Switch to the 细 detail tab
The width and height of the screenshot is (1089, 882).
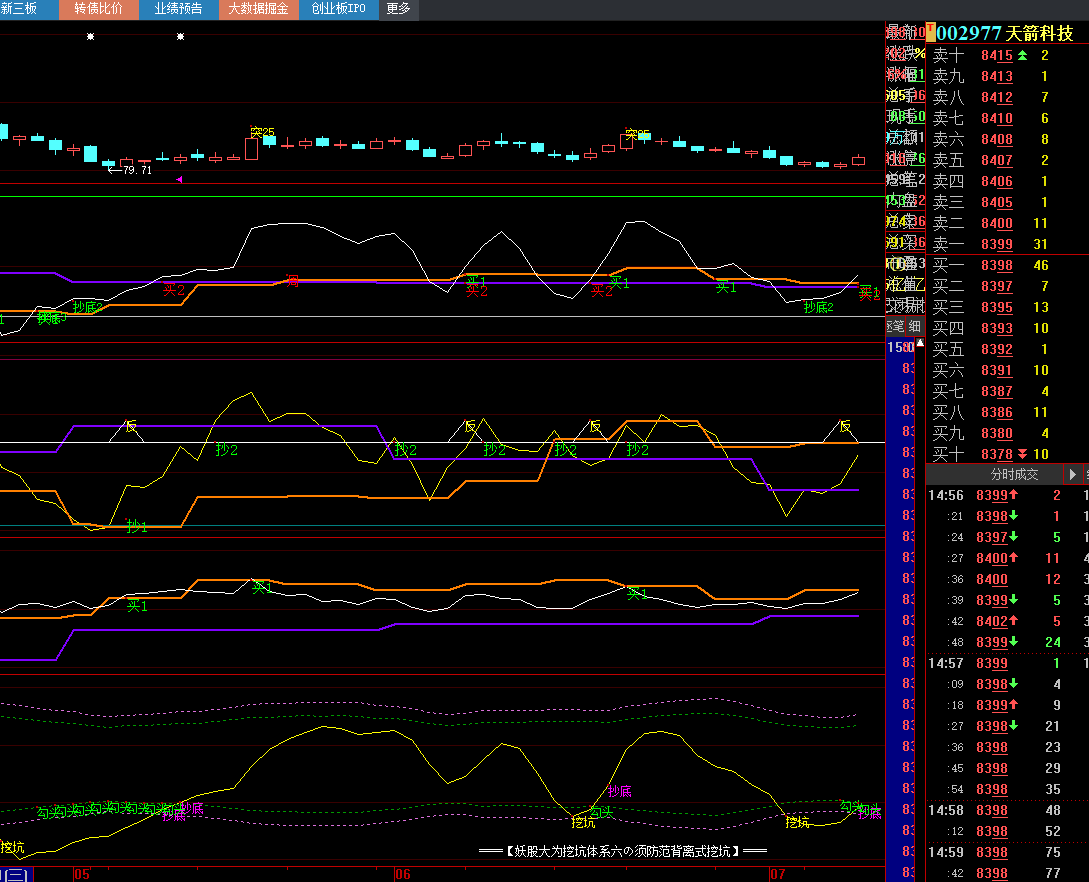click(x=915, y=326)
